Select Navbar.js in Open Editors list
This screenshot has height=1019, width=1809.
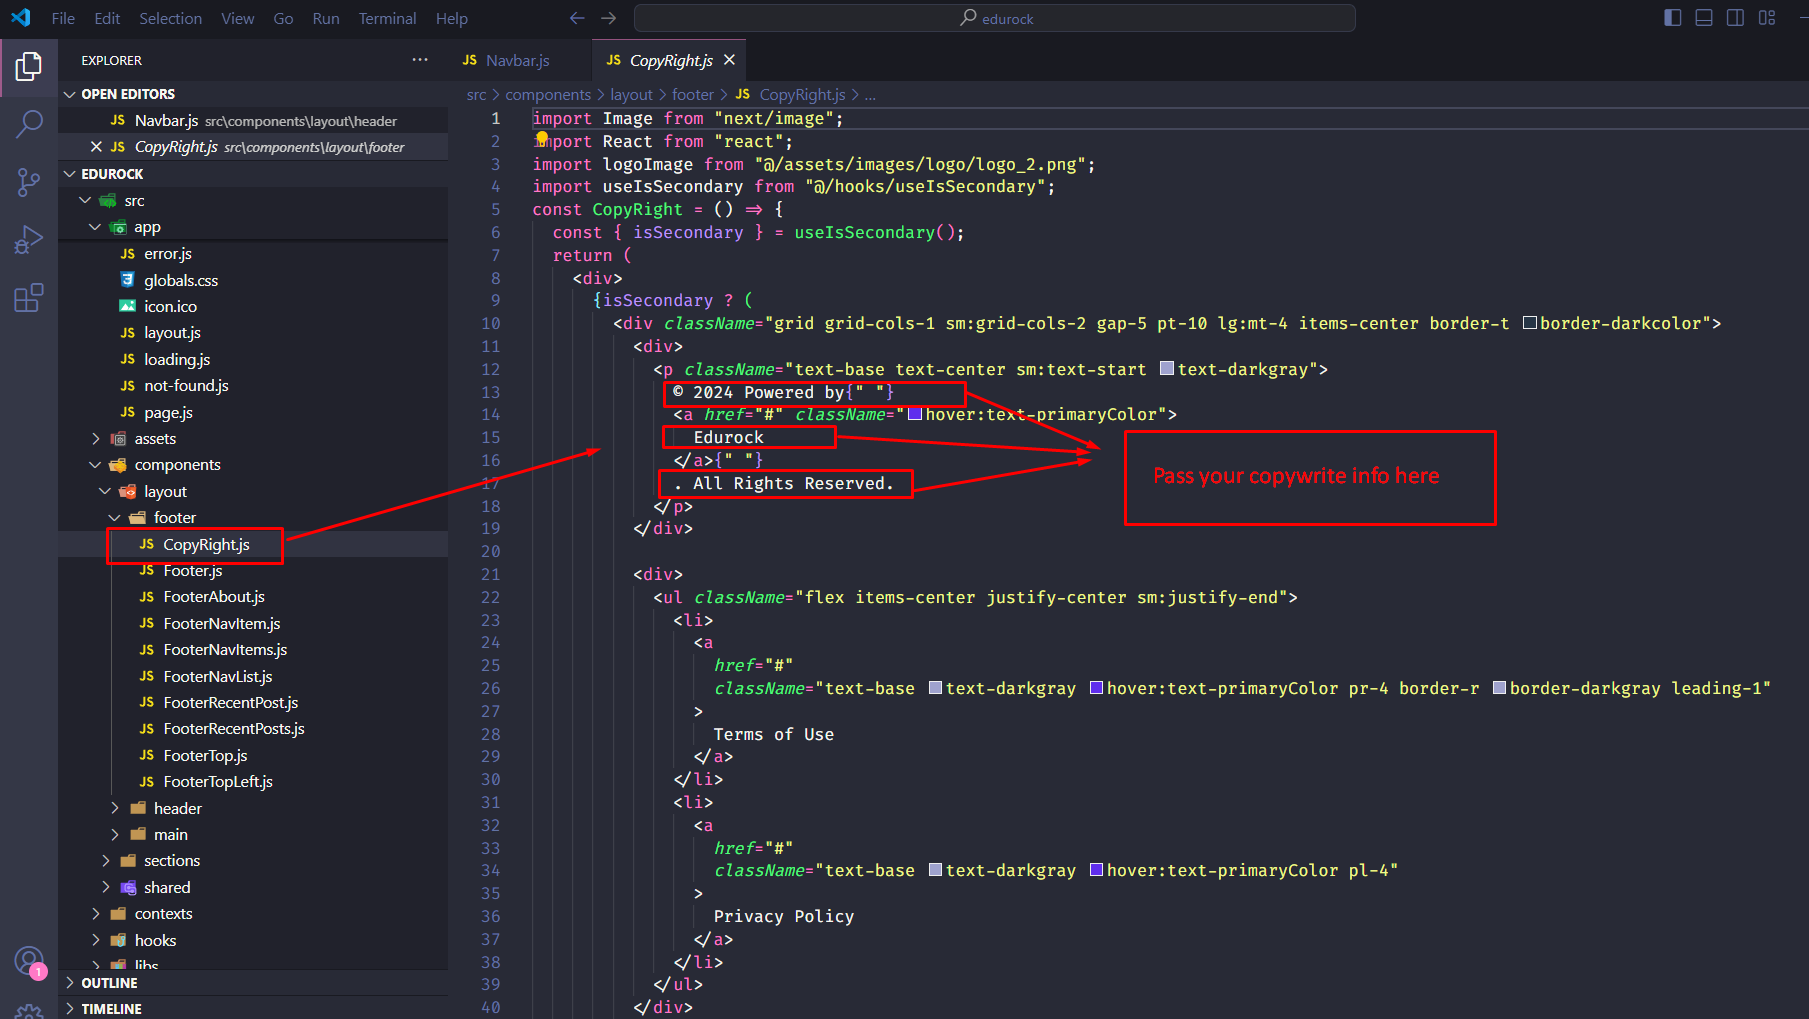[x=253, y=120]
